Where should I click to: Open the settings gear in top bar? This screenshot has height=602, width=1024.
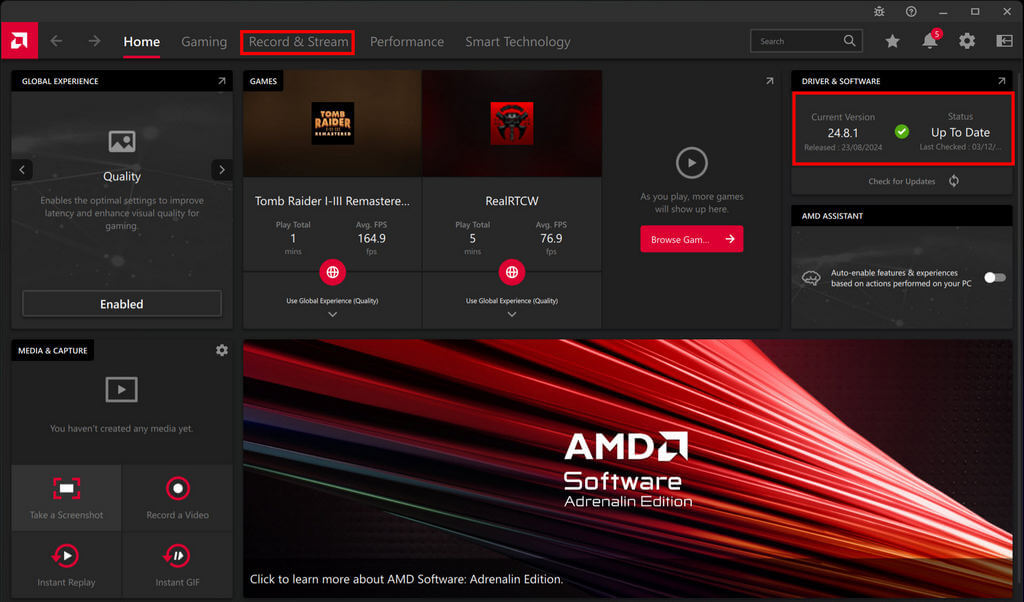point(966,42)
